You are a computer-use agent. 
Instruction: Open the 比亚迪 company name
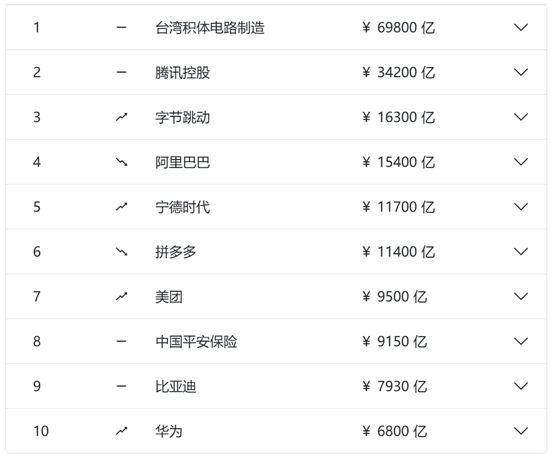tap(176, 387)
